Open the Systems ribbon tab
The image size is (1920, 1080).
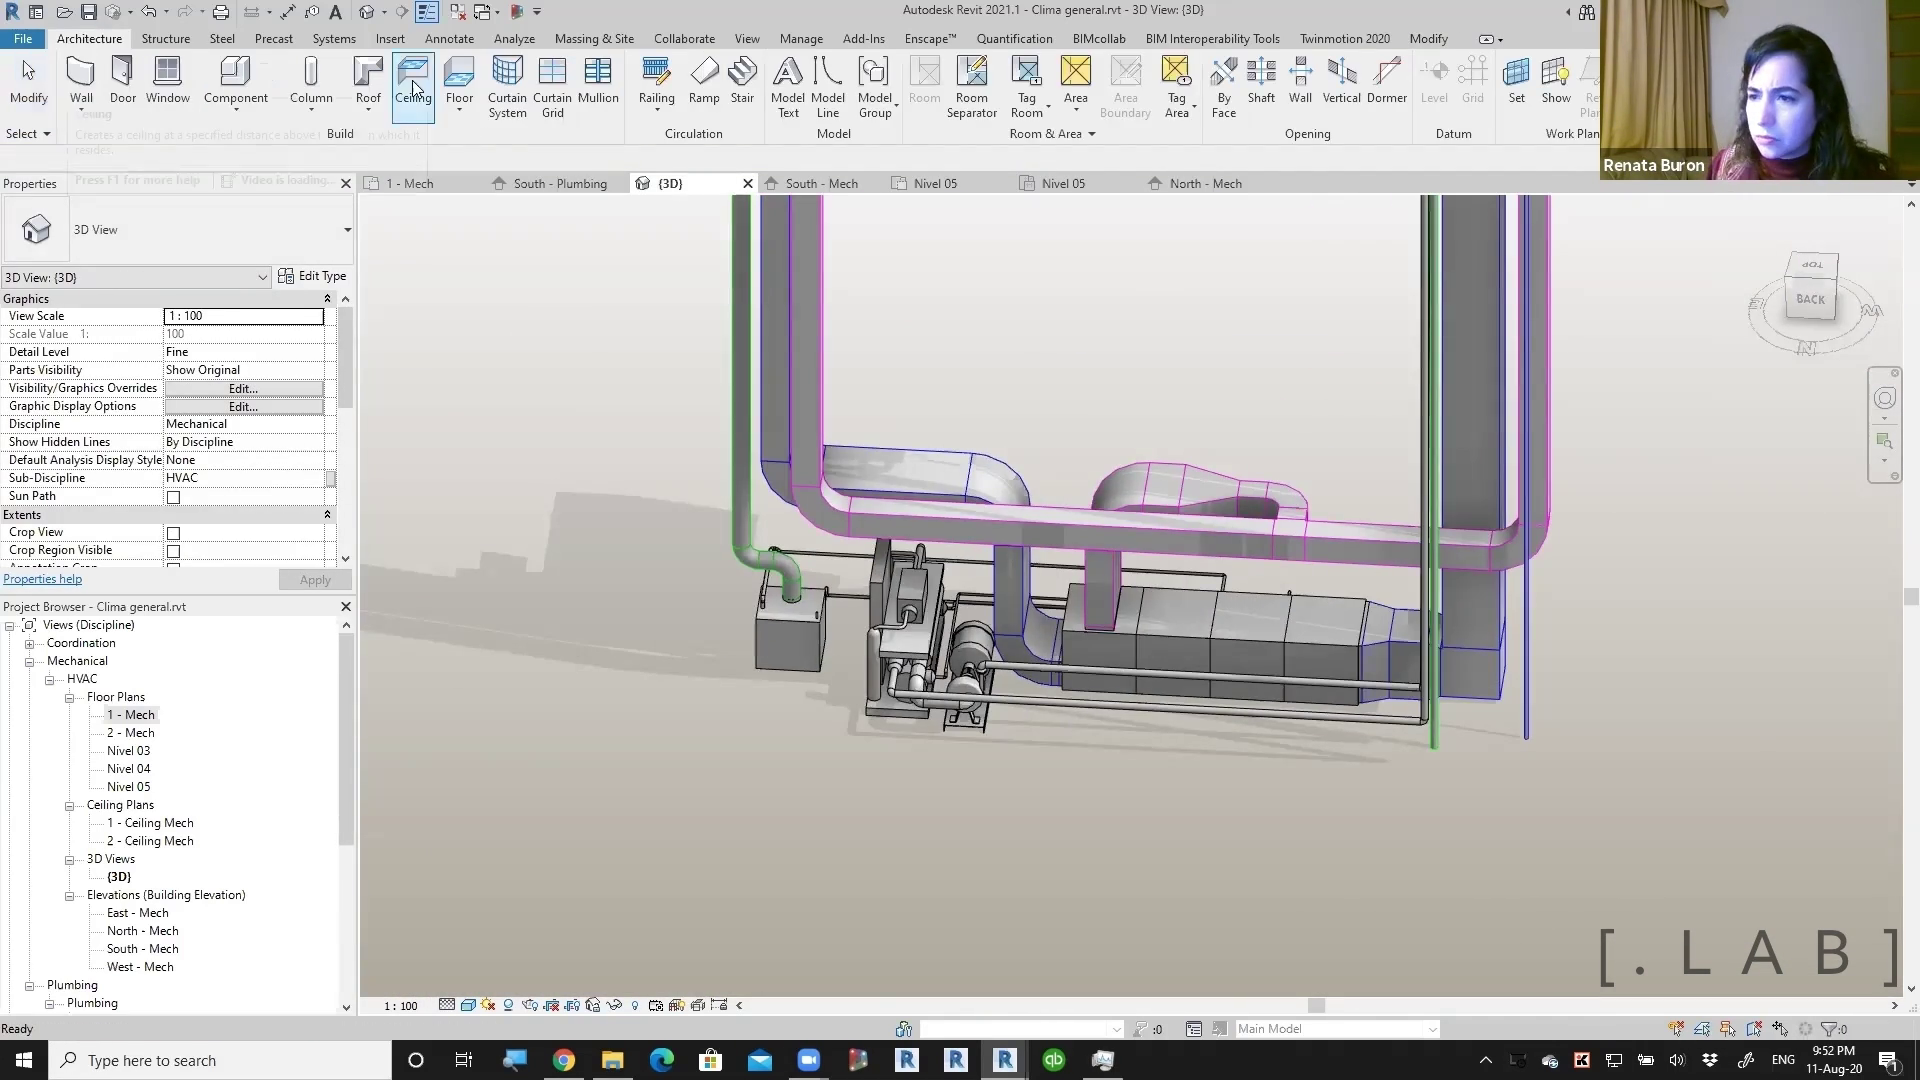333,39
